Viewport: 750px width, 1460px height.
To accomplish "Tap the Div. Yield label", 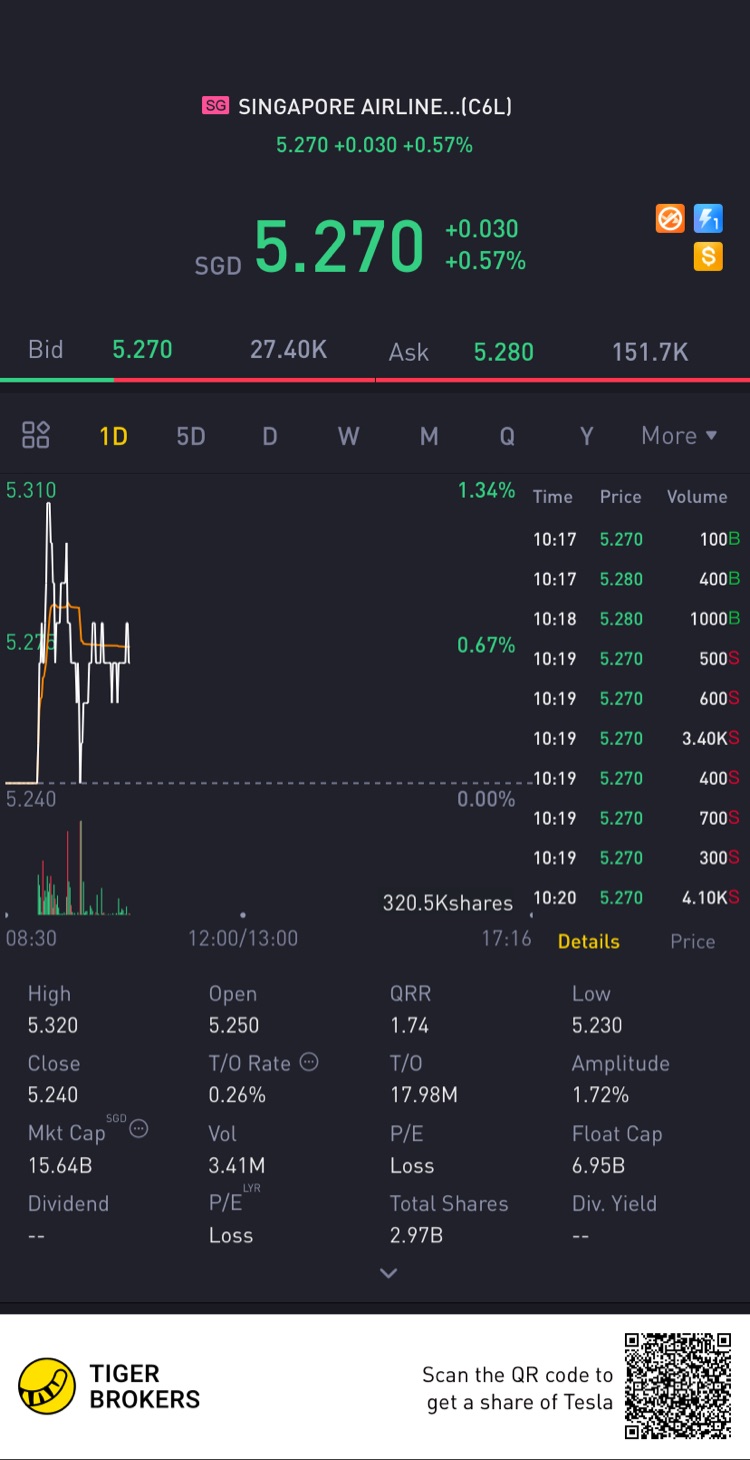I will tap(614, 1204).
